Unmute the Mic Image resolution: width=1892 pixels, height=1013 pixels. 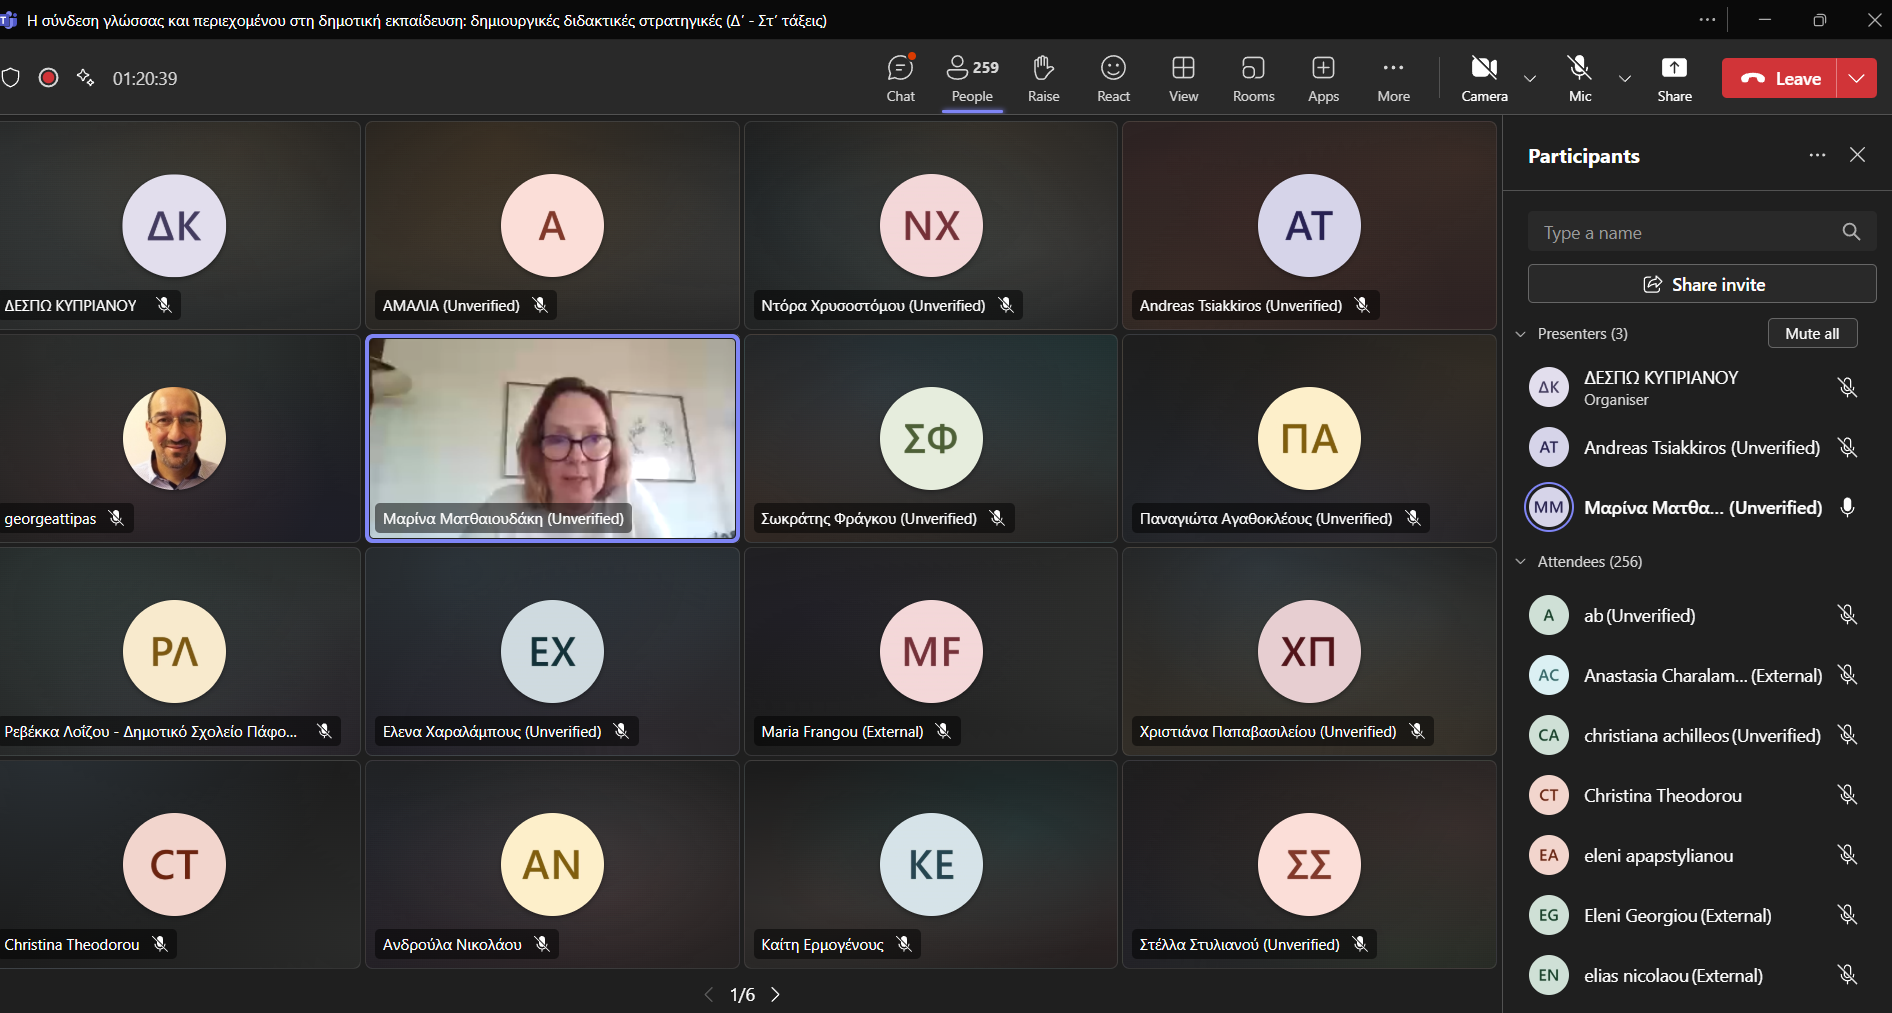pos(1579,78)
